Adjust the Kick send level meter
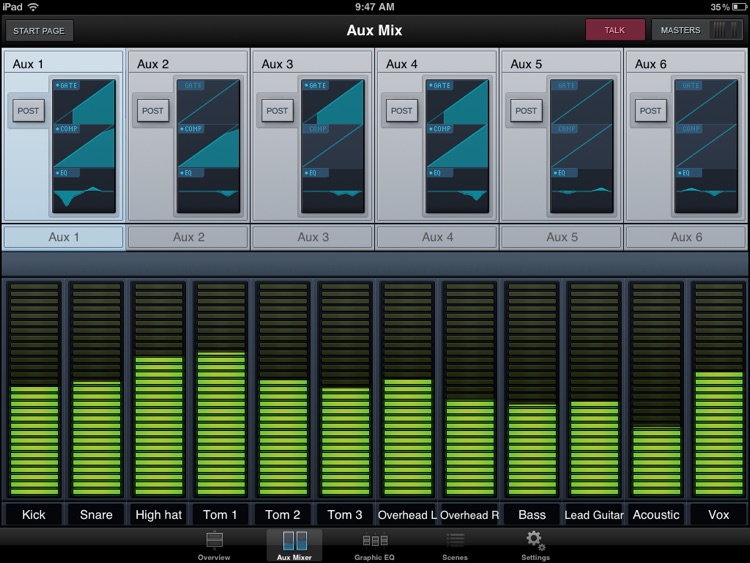The image size is (750, 563). coord(34,389)
